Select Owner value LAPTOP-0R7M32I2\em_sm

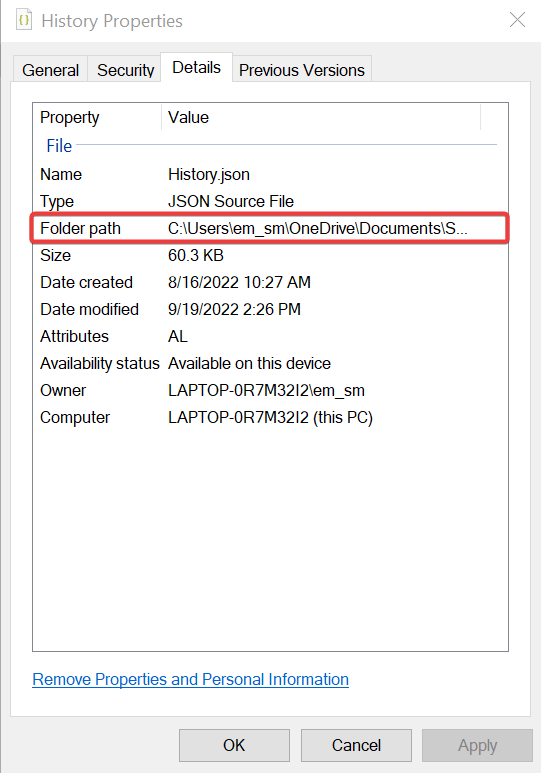tap(266, 390)
